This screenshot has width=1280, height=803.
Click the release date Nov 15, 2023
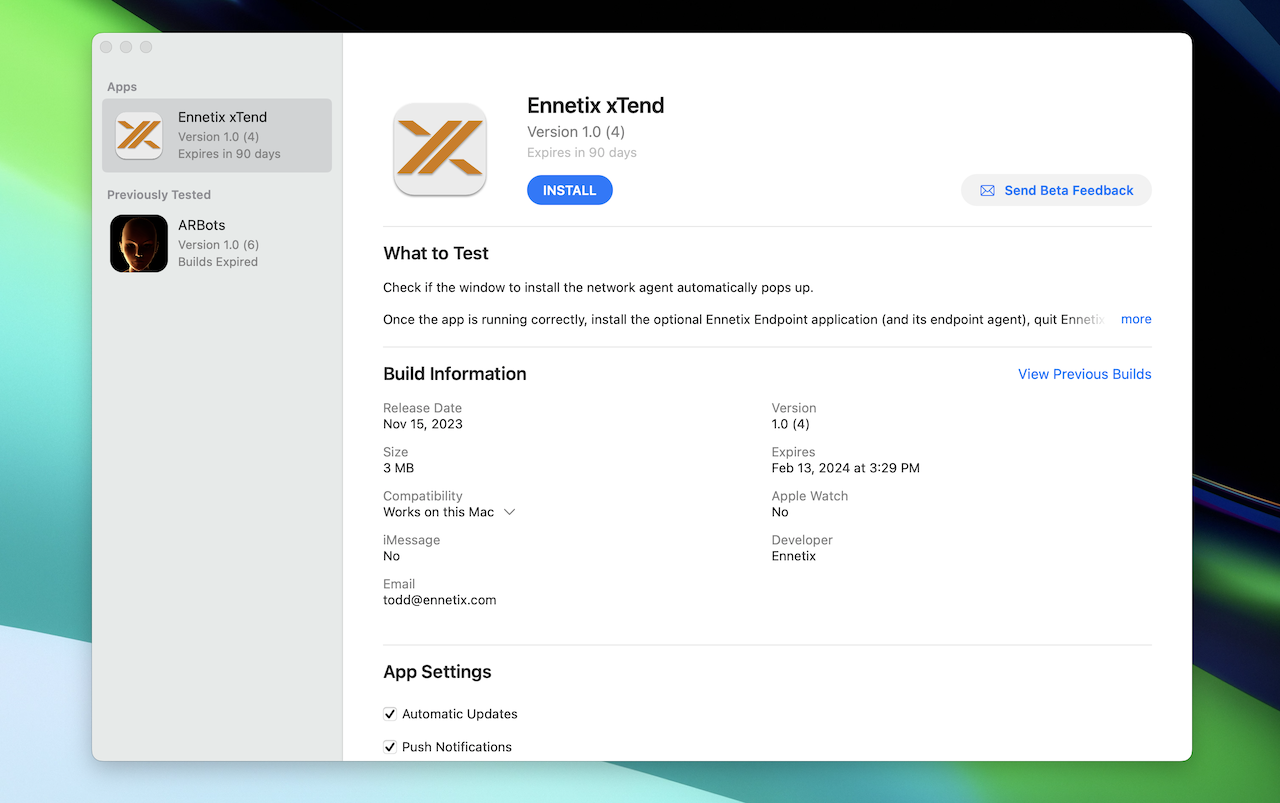coord(423,424)
